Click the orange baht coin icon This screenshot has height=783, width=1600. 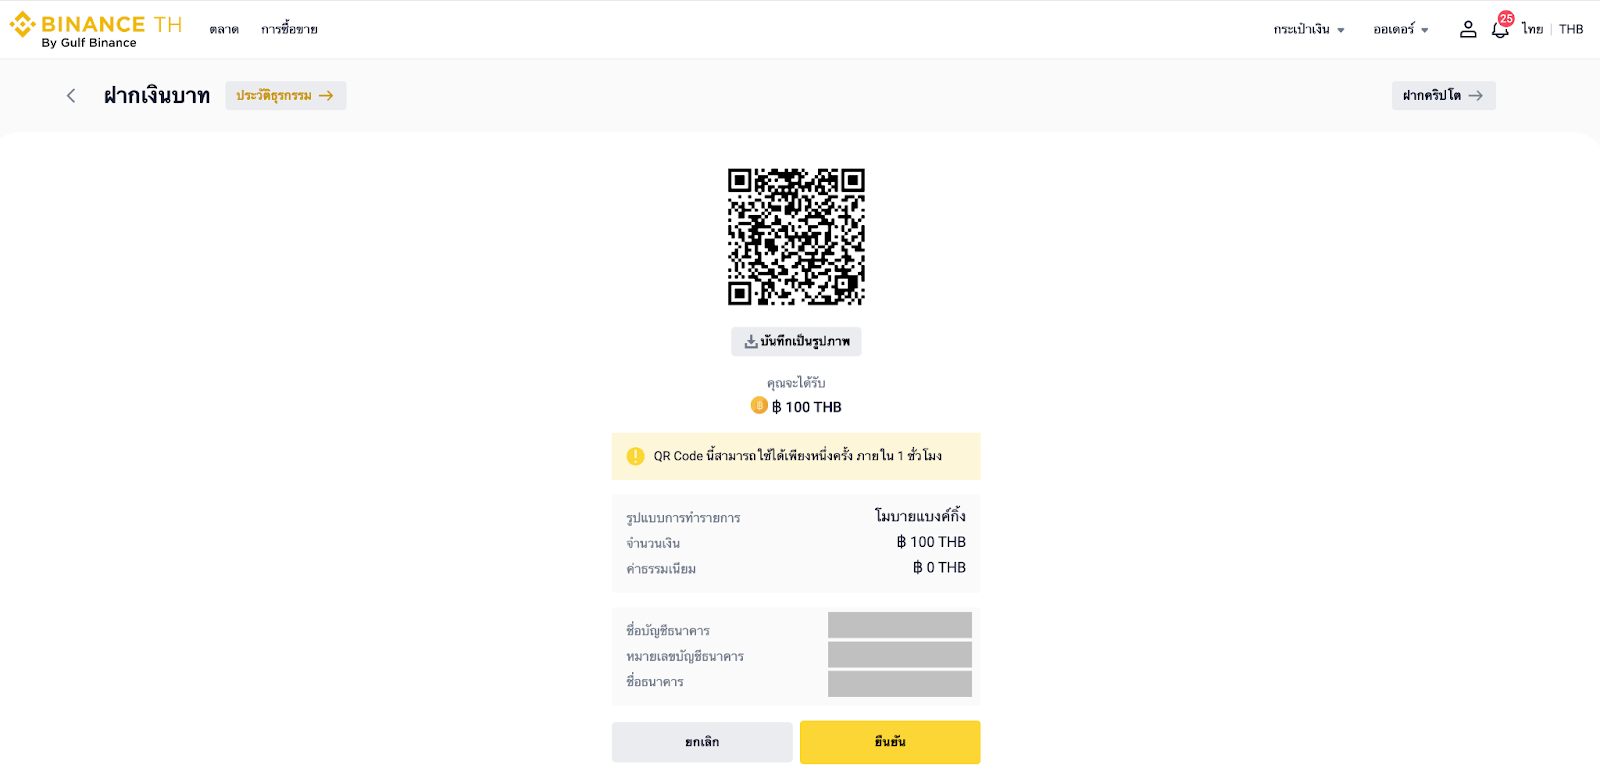coord(759,406)
